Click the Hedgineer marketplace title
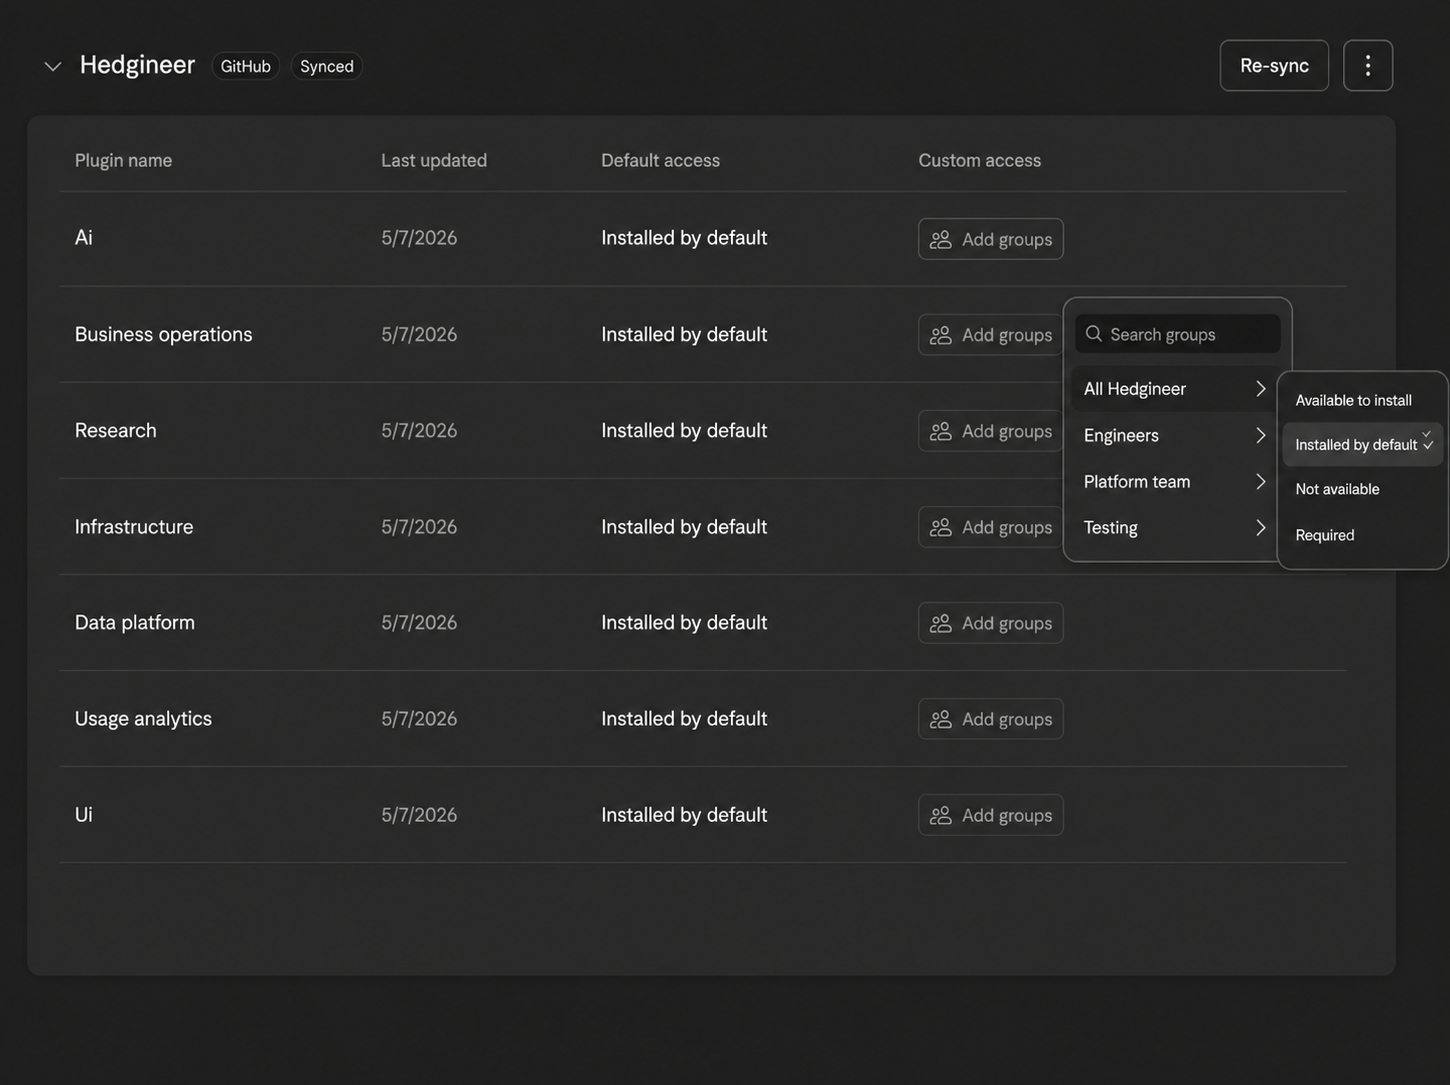This screenshot has width=1450, height=1085. click(x=137, y=65)
